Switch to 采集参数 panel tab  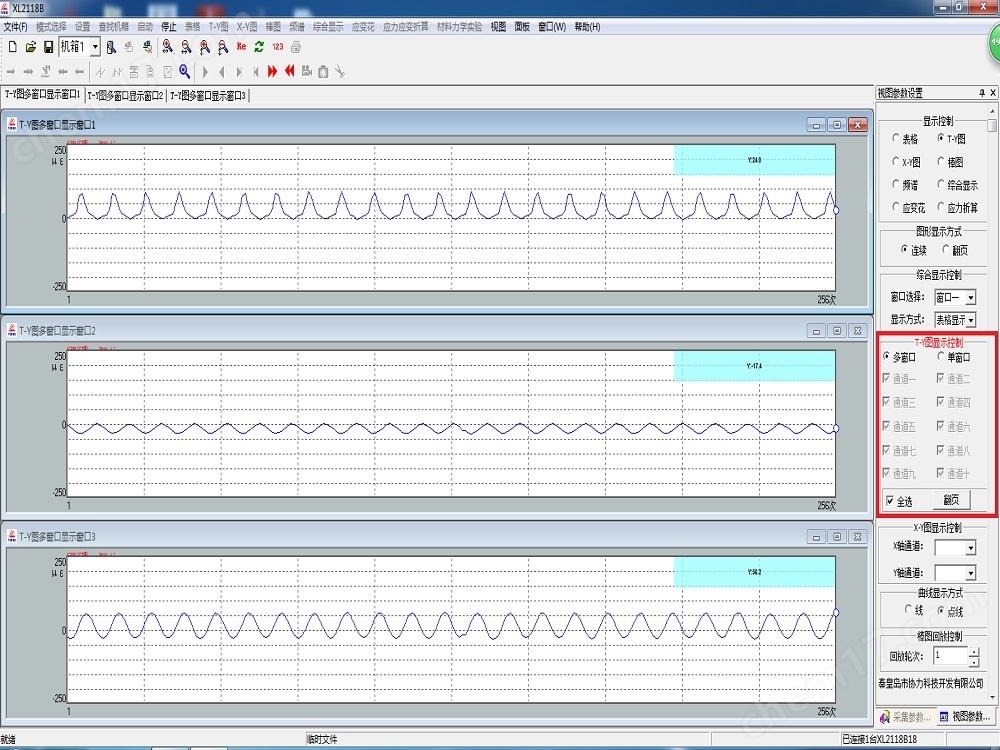pyautogui.click(x=906, y=717)
